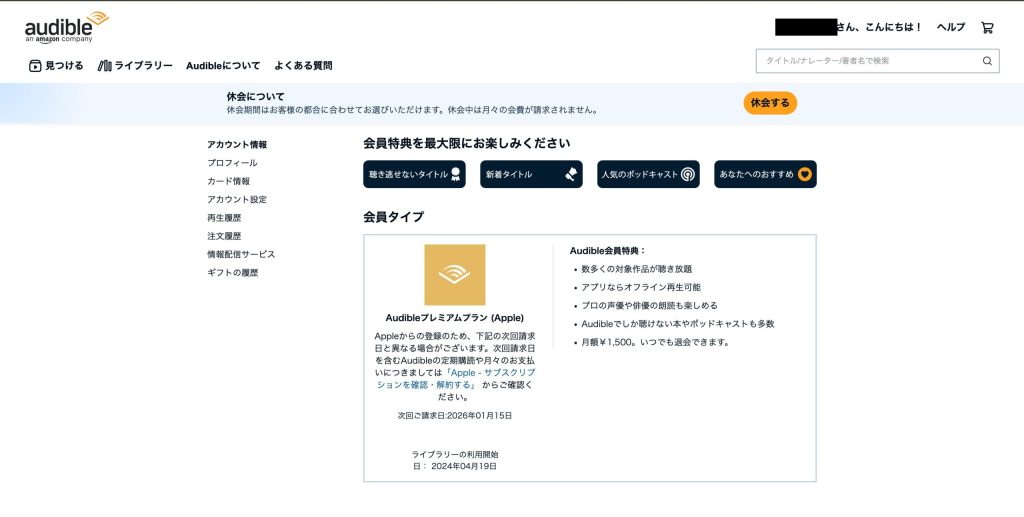
Task: Click the new-arrivals icon on 新着タイトル
Action: point(571,174)
